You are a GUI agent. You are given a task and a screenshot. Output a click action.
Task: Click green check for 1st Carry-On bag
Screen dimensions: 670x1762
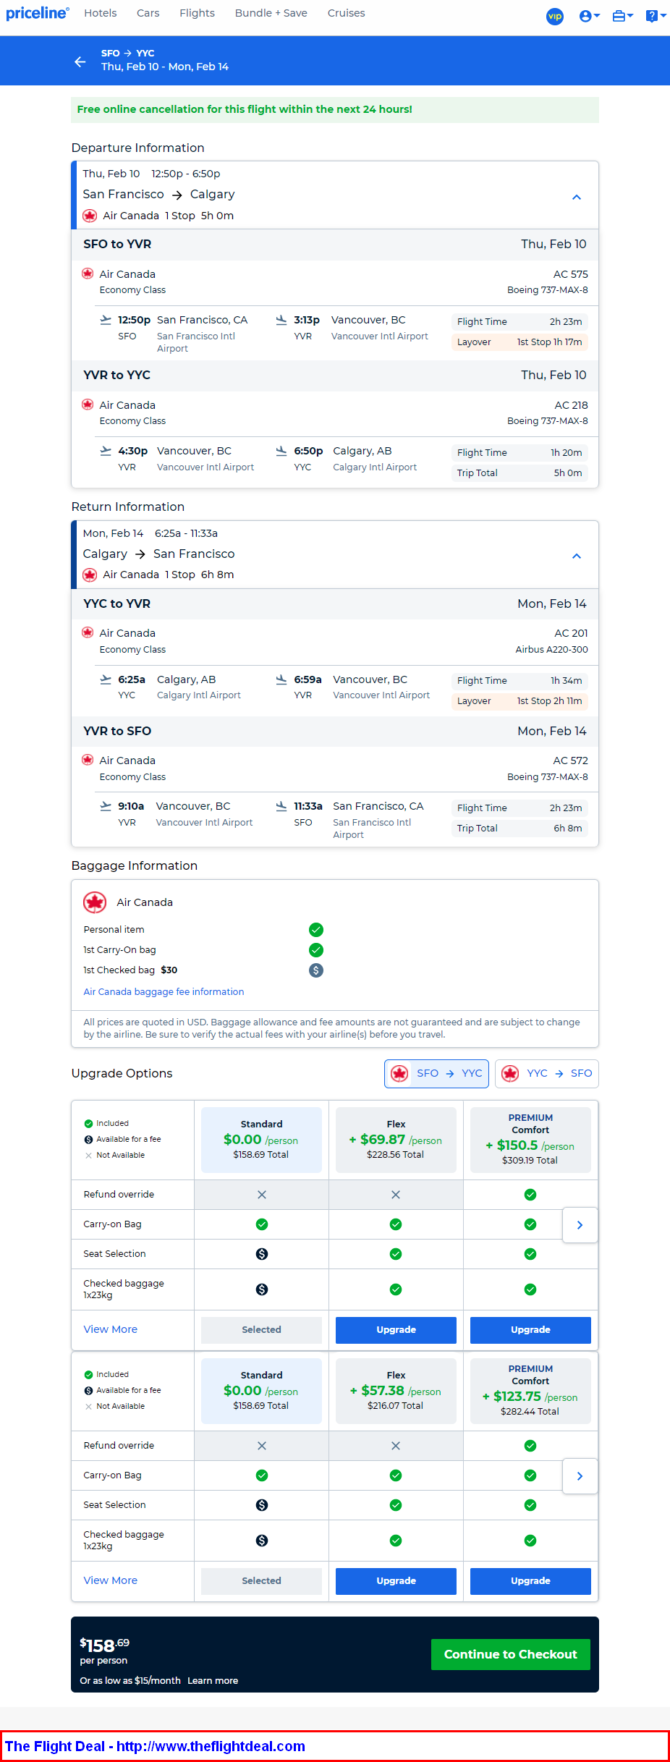[316, 950]
